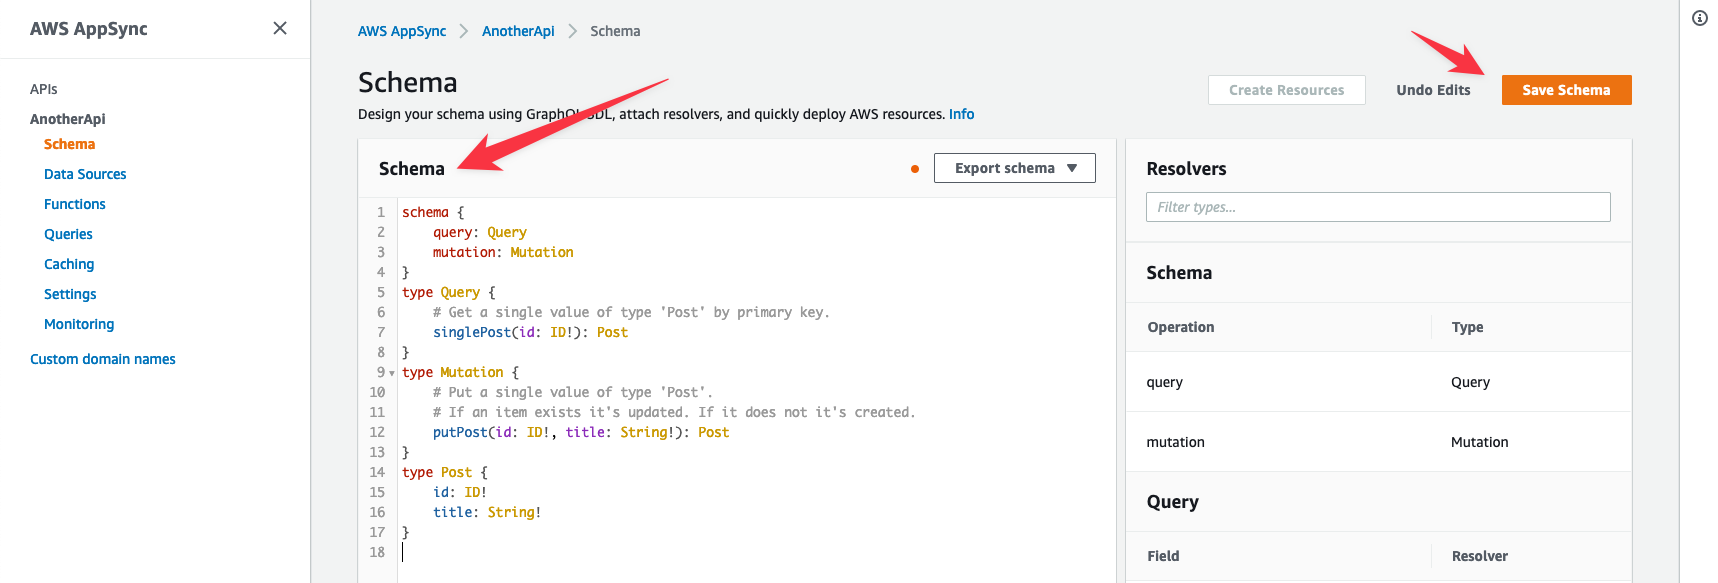
Task: Open Data Sources in the sidebar
Action: [x=85, y=174]
